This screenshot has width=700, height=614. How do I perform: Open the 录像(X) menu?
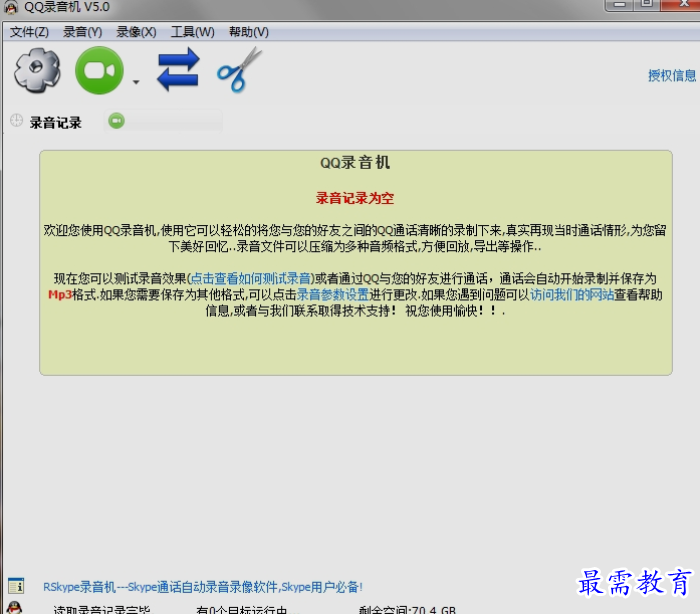[x=136, y=32]
